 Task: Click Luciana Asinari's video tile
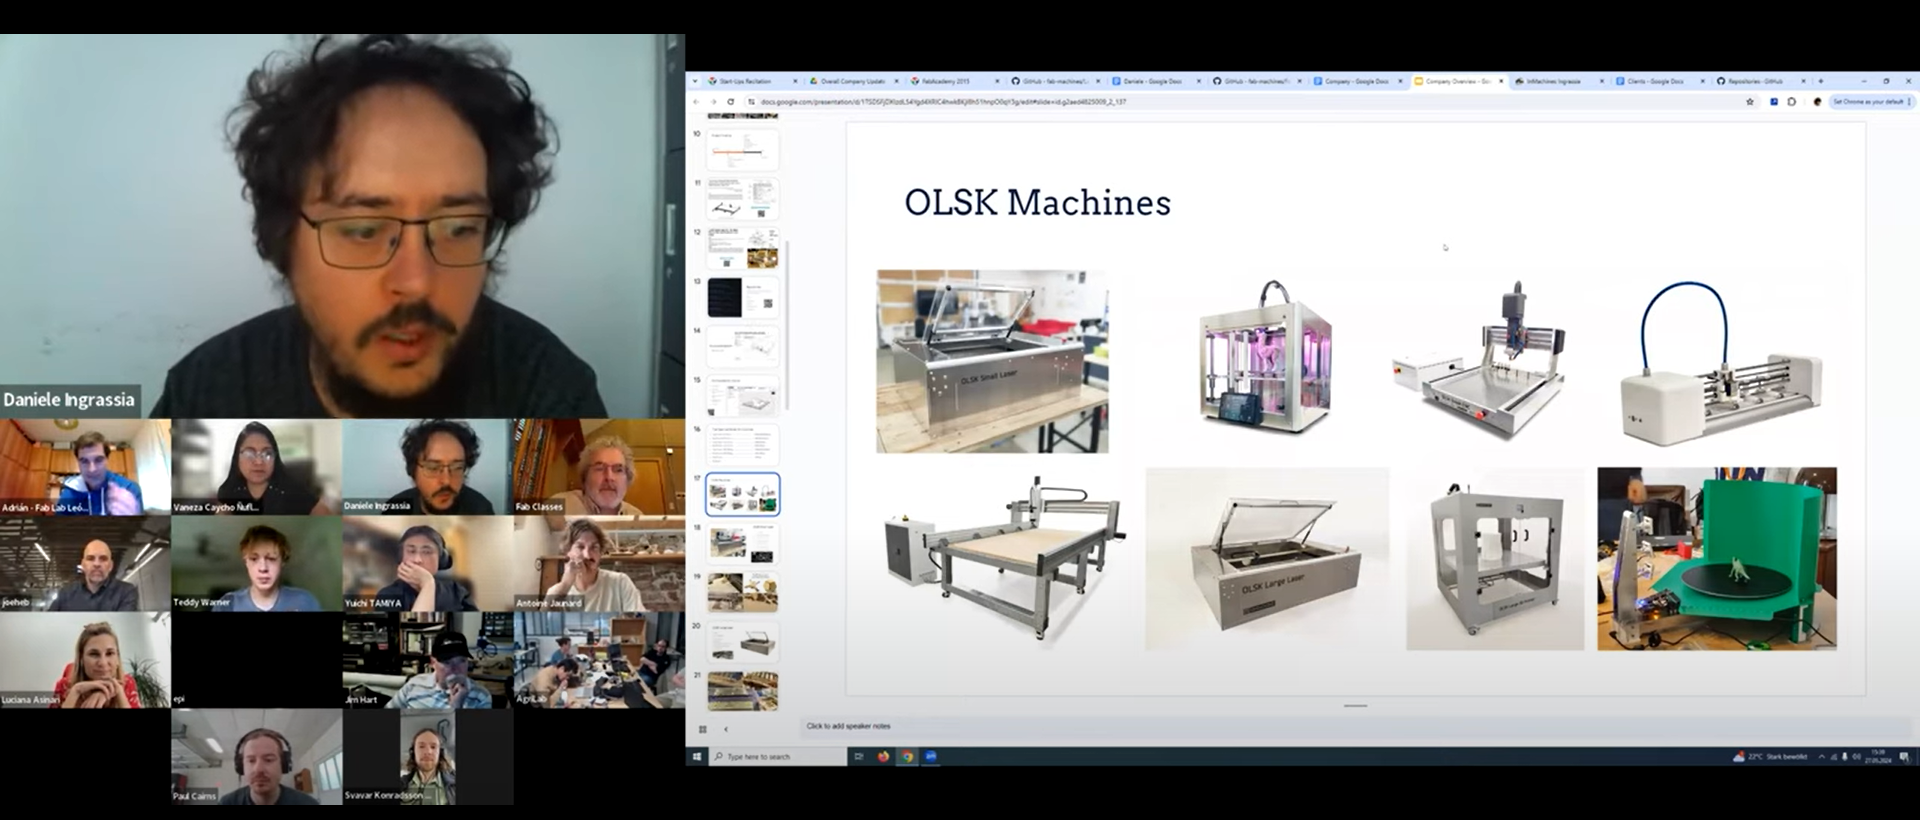[85, 660]
